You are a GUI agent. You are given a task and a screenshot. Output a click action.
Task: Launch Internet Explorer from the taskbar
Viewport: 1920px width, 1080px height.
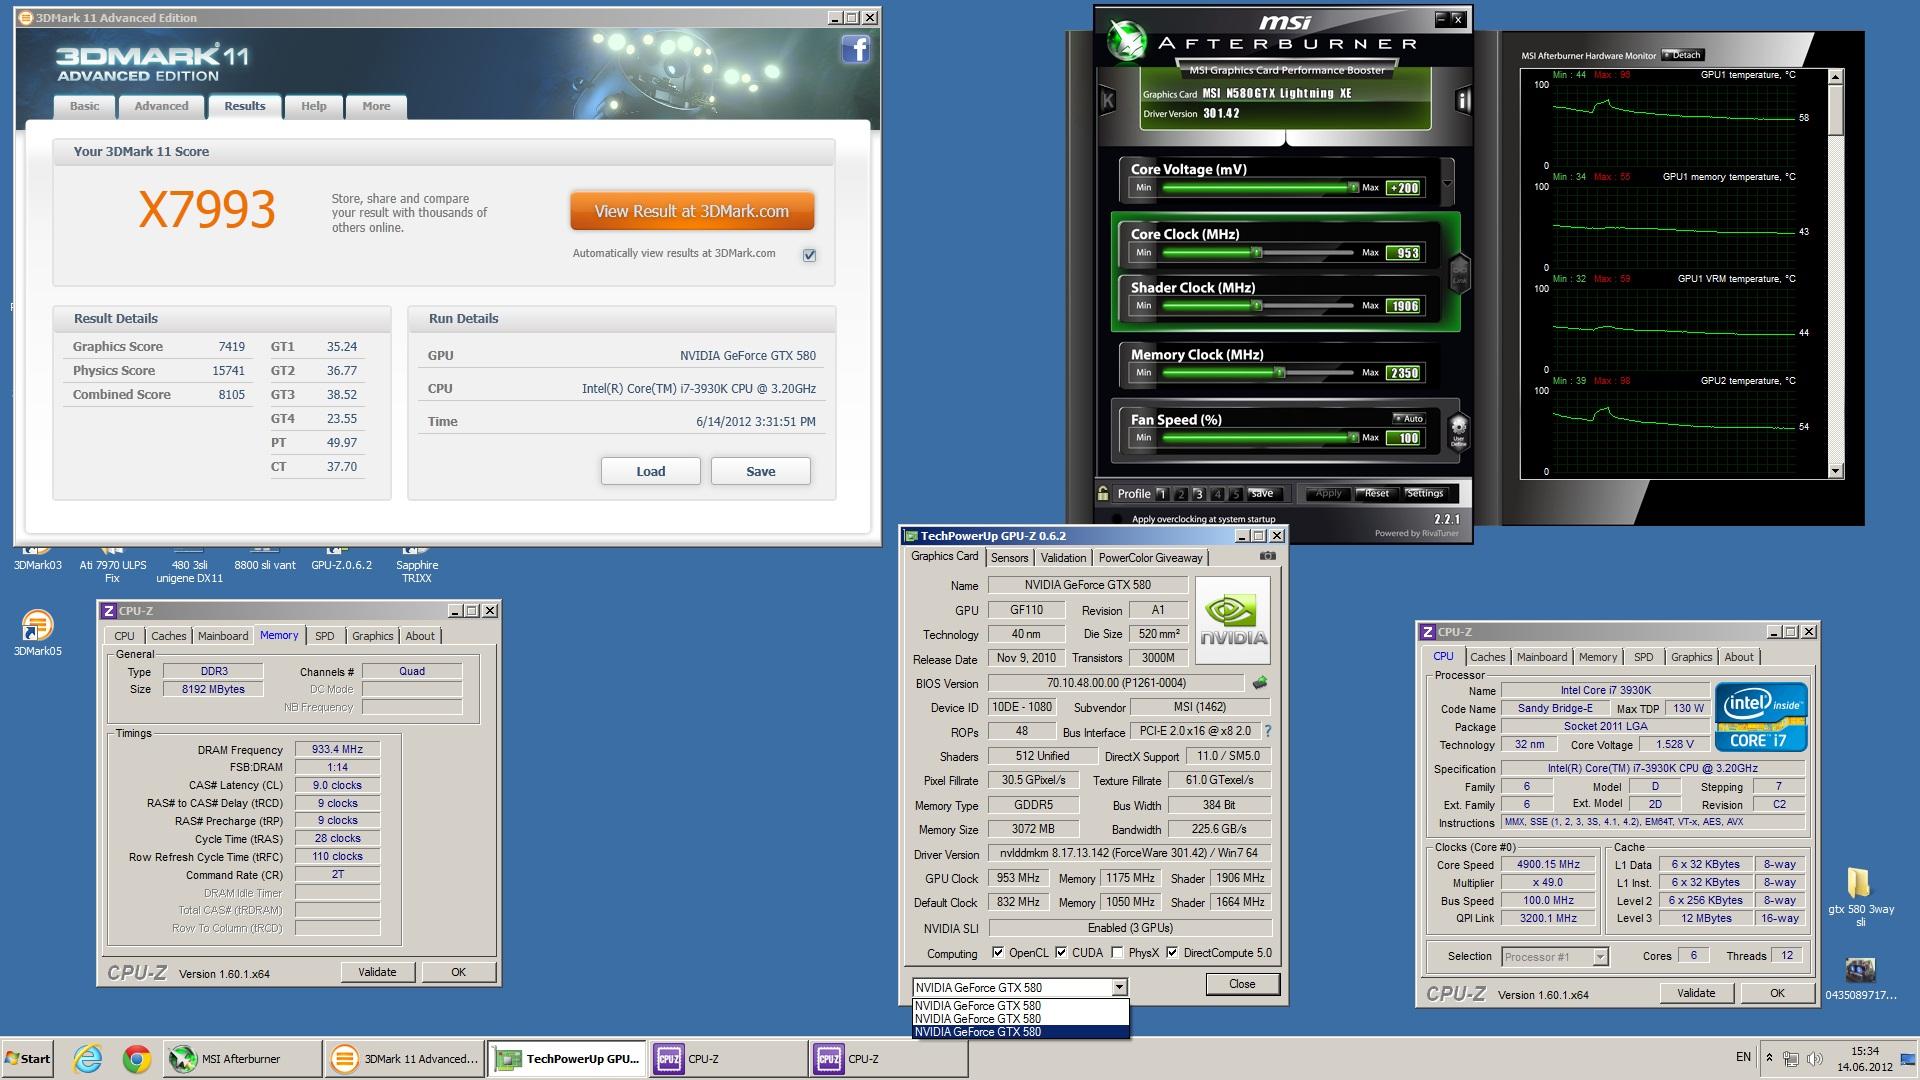point(88,1058)
